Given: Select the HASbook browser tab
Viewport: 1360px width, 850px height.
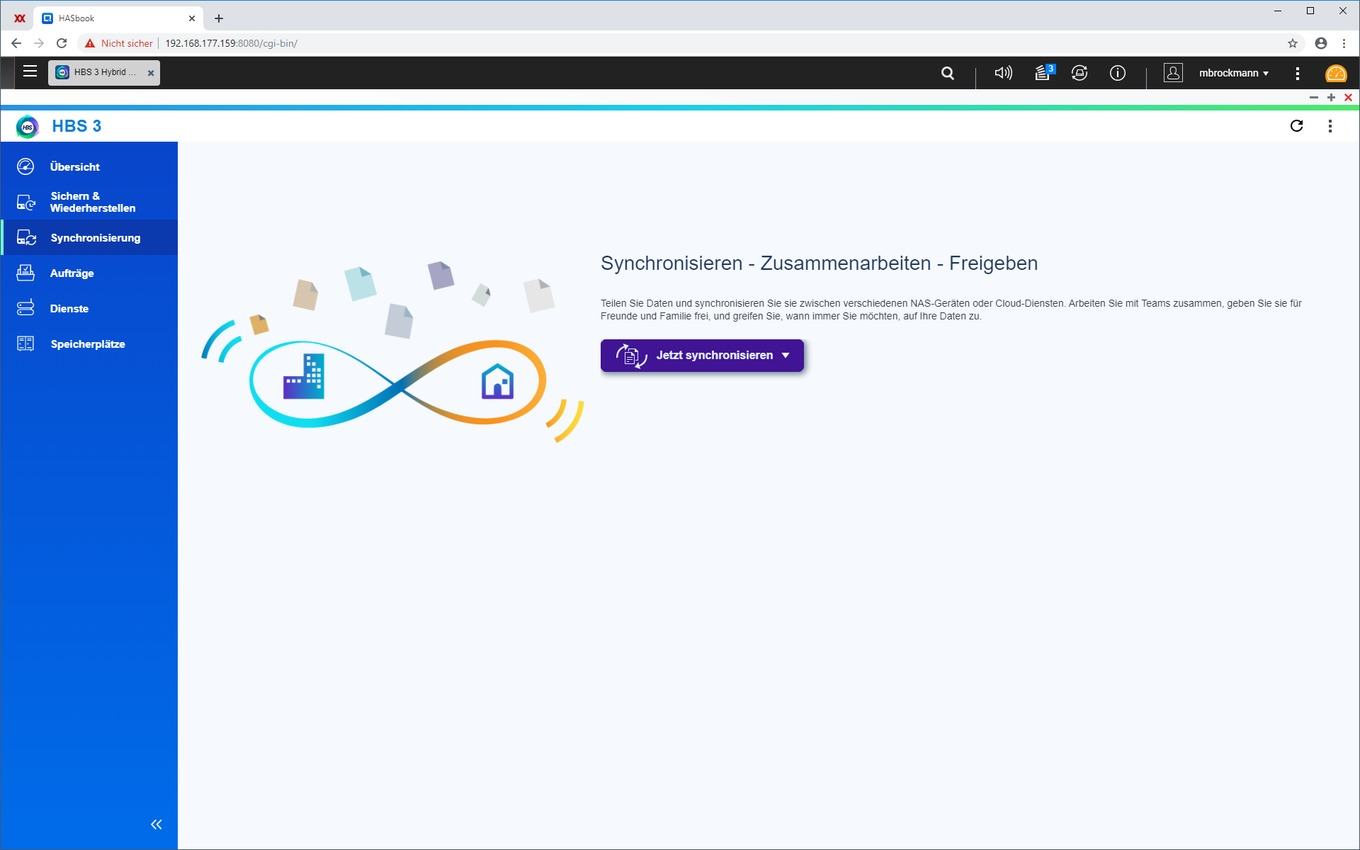Looking at the screenshot, I should (x=118, y=18).
